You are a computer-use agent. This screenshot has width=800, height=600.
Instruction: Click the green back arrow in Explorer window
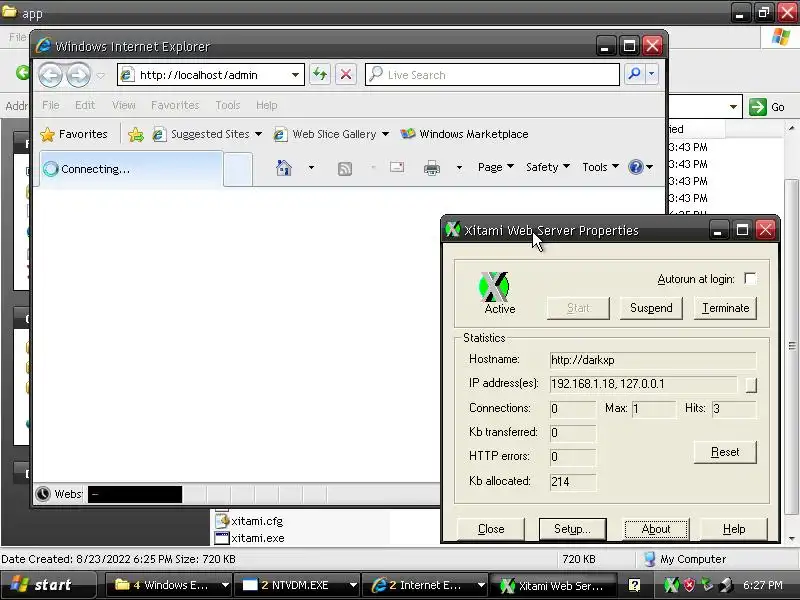pyautogui.click(x=22, y=72)
